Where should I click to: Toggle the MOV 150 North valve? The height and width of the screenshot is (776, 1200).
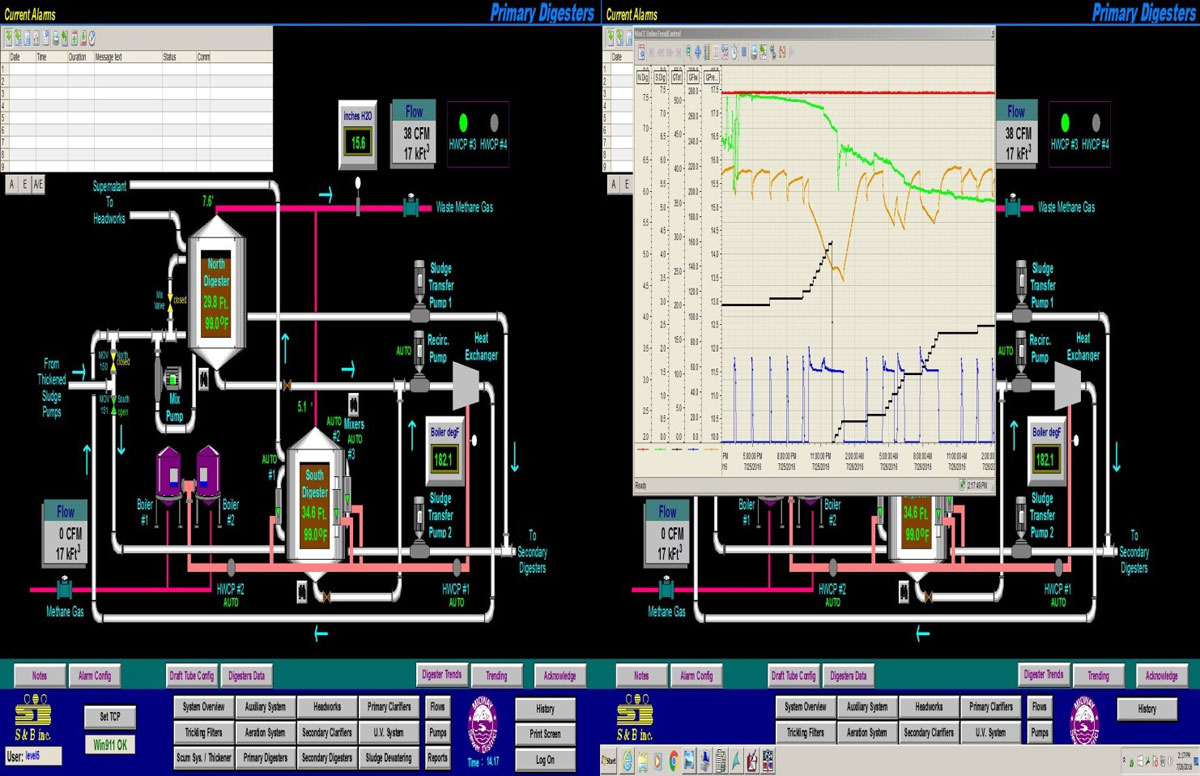pyautogui.click(x=114, y=359)
